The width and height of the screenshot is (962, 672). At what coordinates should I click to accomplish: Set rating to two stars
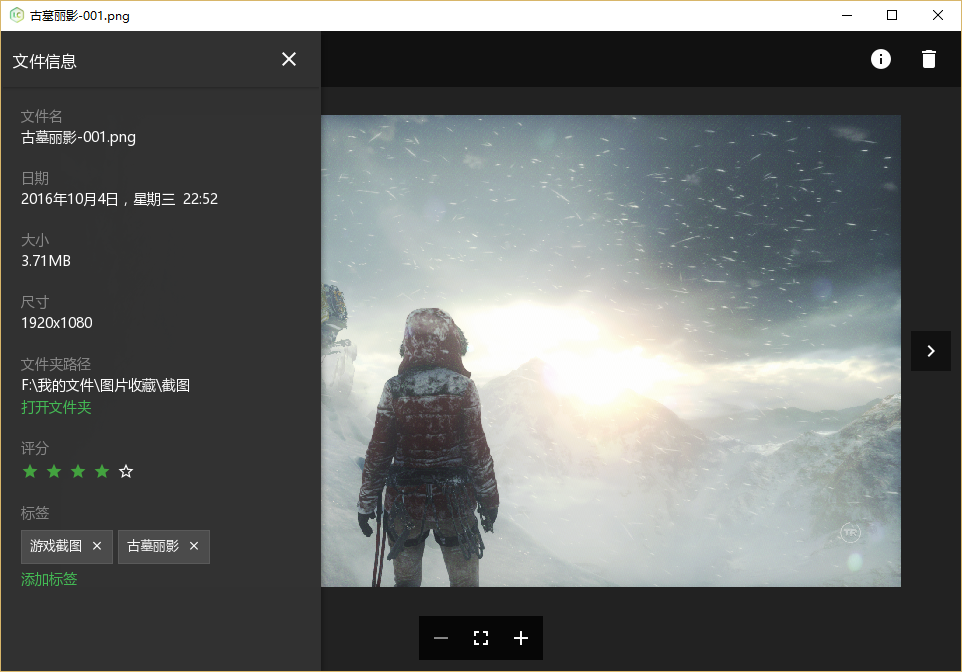point(54,471)
